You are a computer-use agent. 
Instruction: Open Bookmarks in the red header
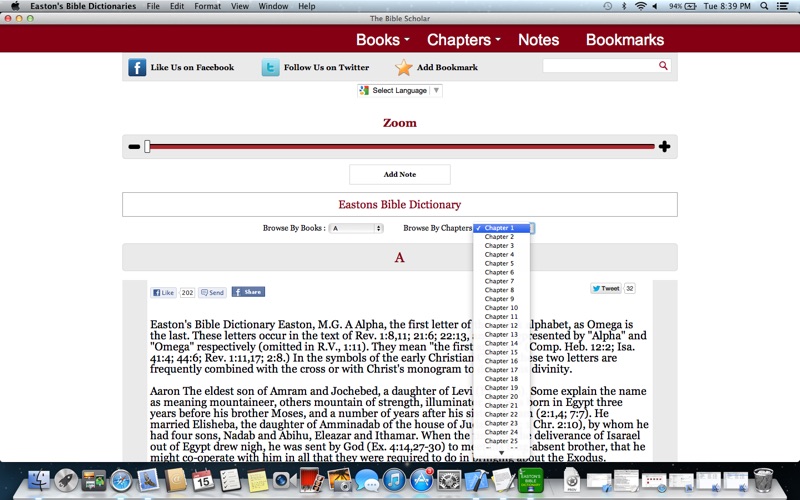click(x=625, y=40)
